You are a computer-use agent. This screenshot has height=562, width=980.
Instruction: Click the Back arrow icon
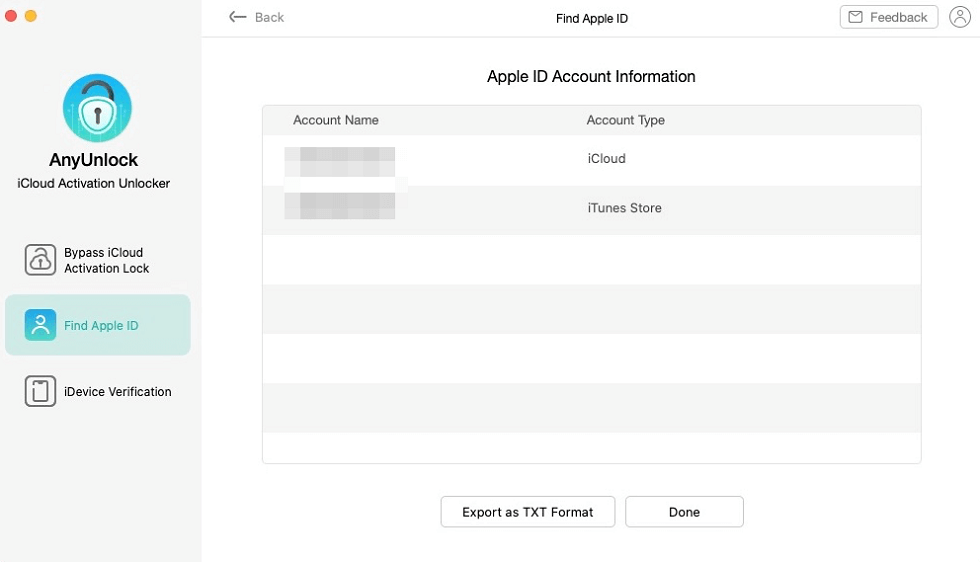[x=237, y=17]
